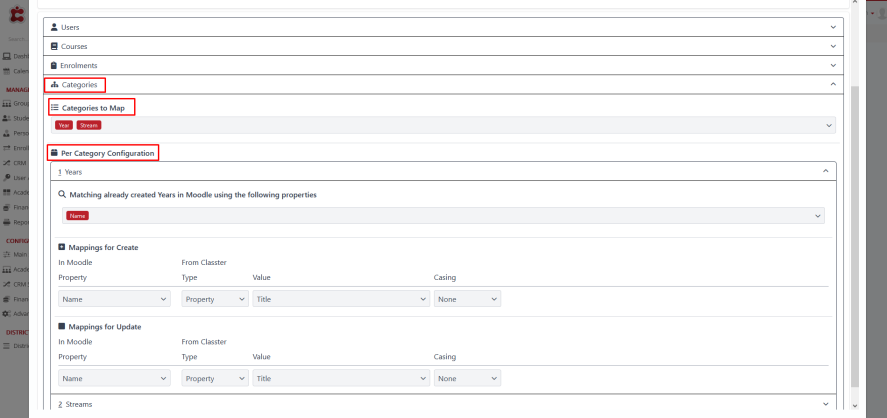Click the Users person icon

tap(55, 27)
